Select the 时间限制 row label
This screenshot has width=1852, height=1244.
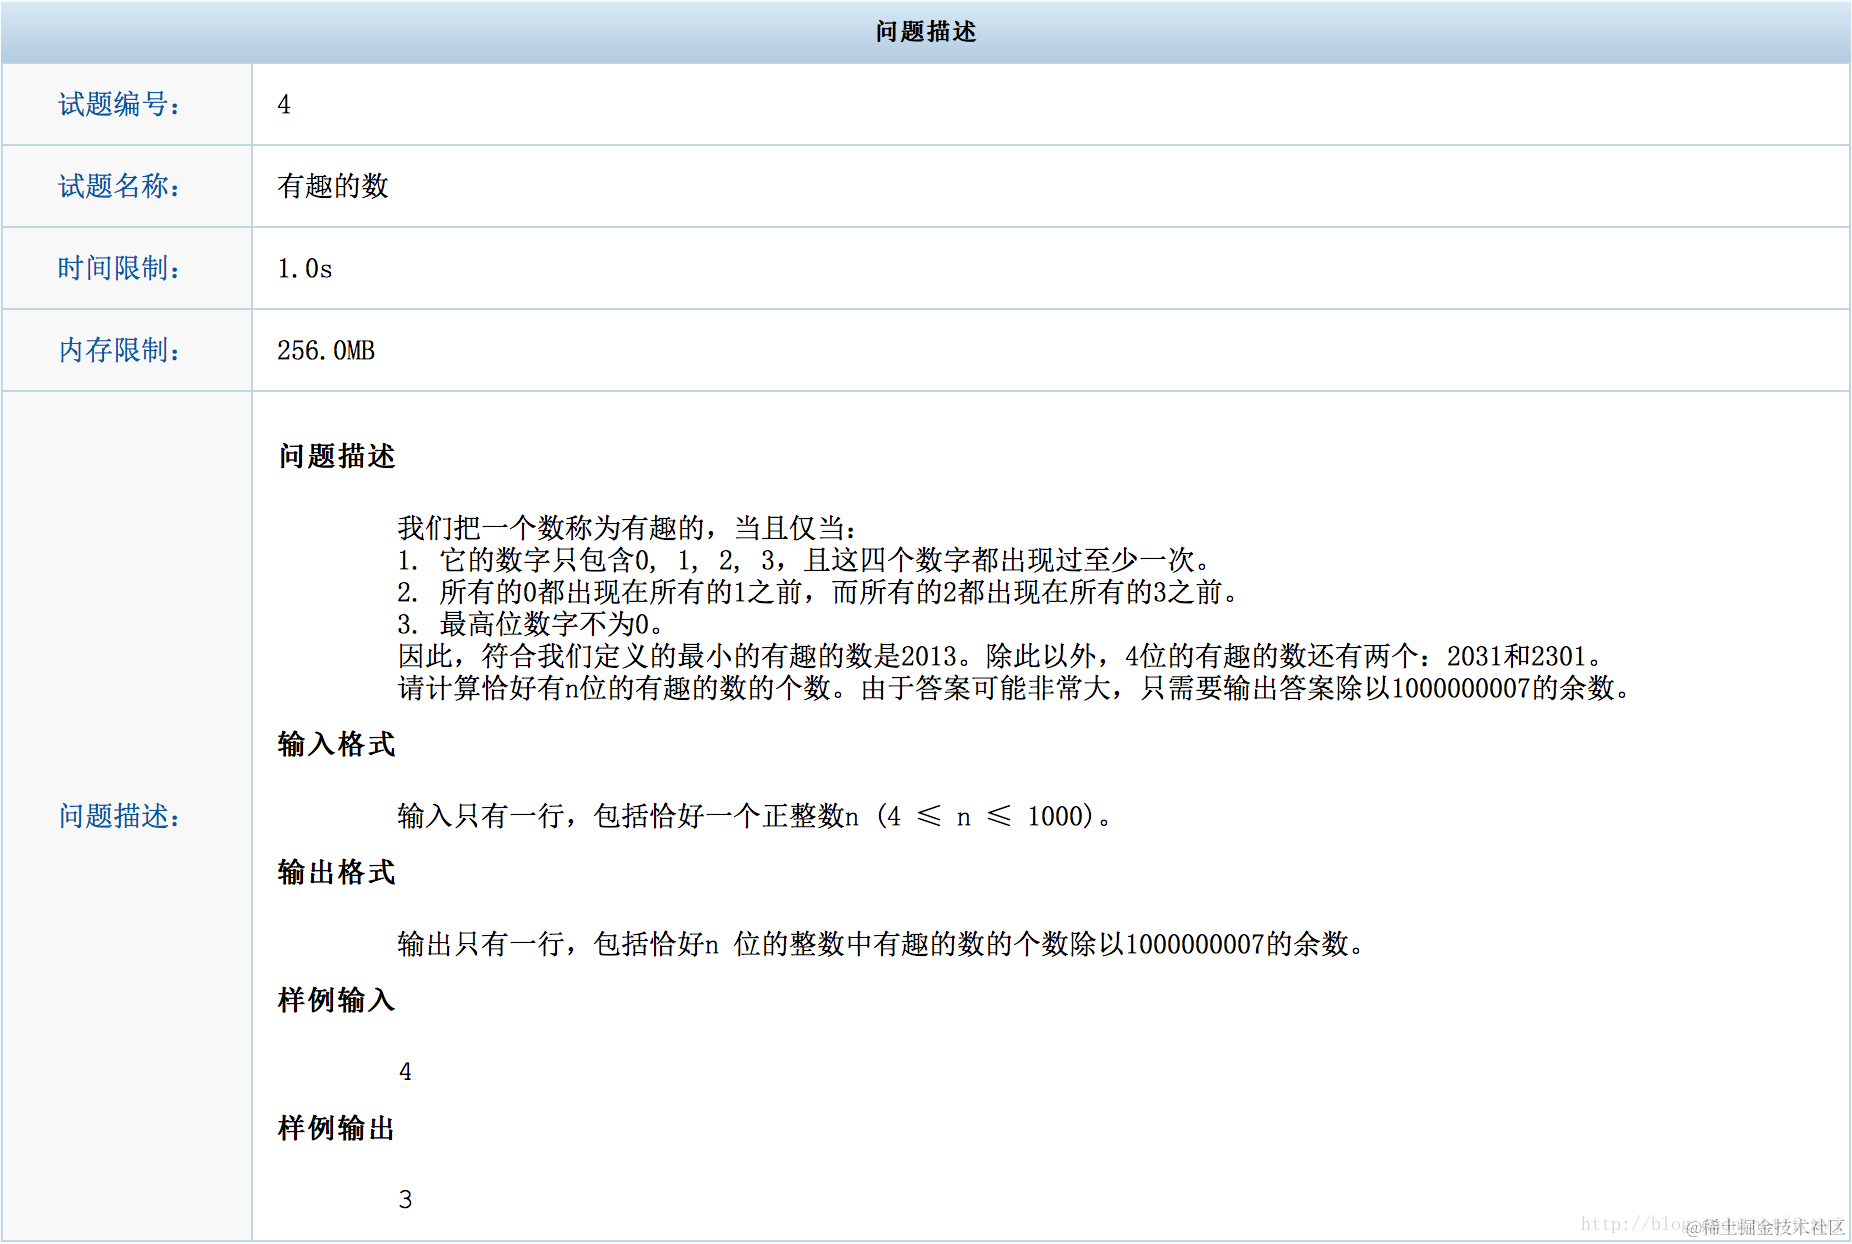click(x=119, y=268)
